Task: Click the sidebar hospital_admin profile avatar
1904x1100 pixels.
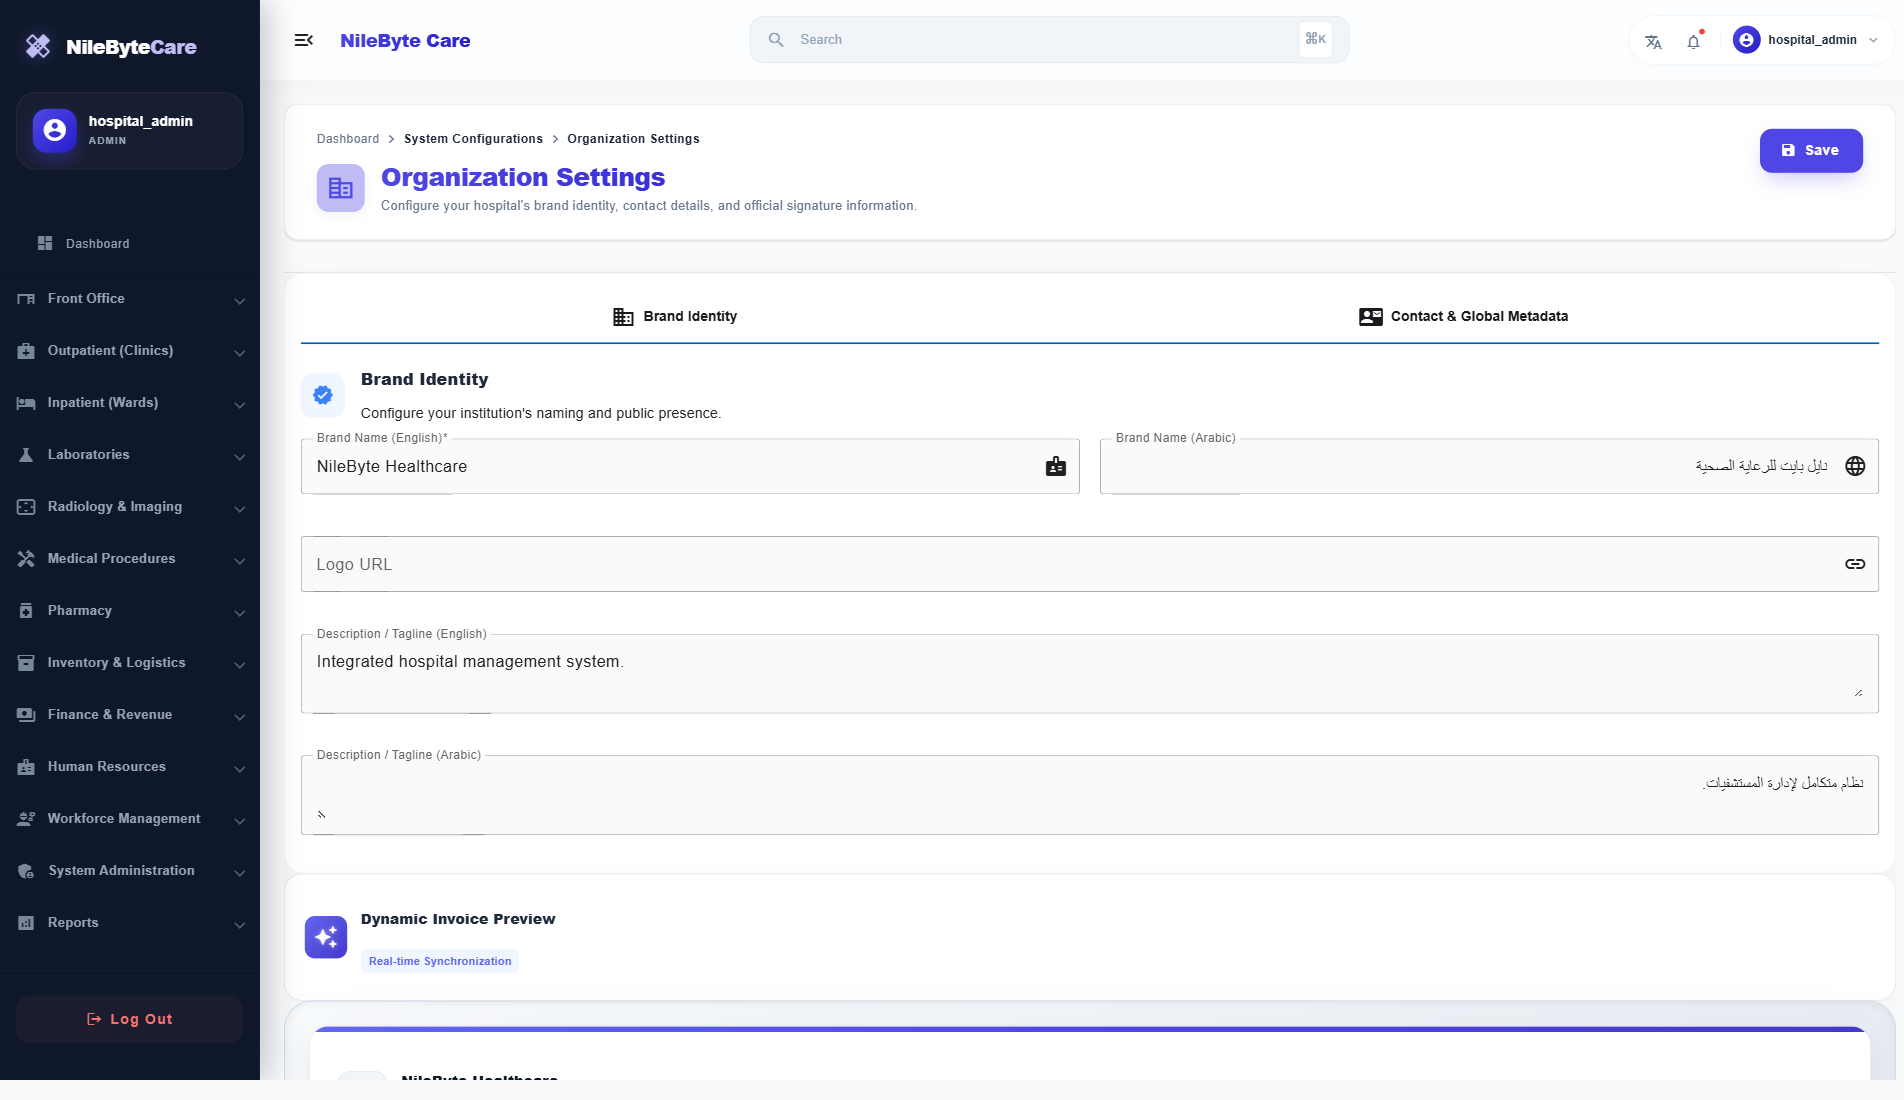Action: point(55,130)
